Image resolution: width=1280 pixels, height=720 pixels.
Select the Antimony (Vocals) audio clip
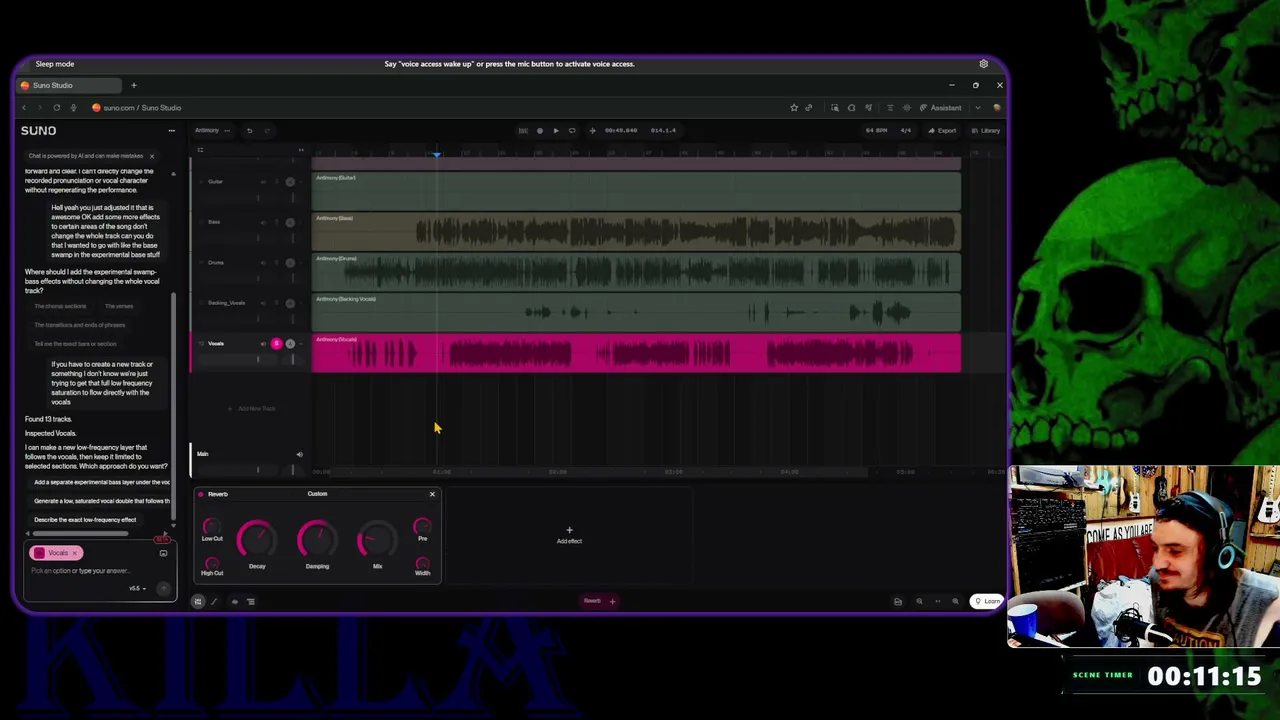pyautogui.click(x=636, y=353)
